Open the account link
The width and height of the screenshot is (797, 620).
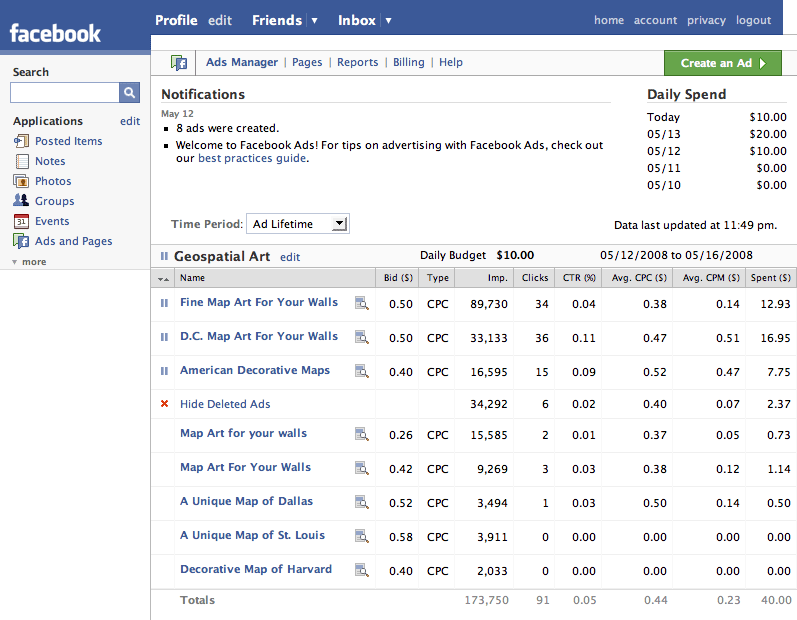pyautogui.click(x=655, y=20)
